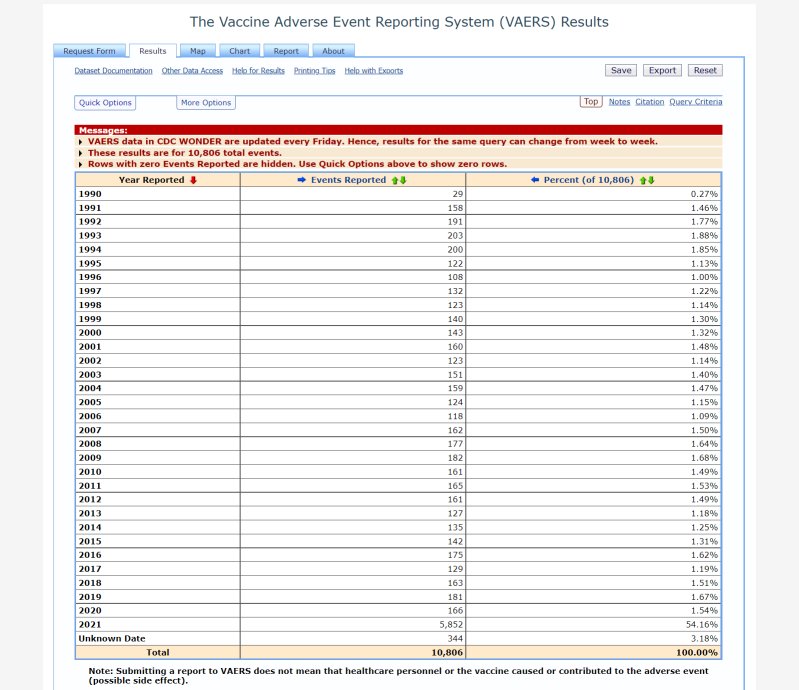Switch to the Chart tab
Image resolution: width=799 pixels, height=690 pixels.
click(239, 51)
